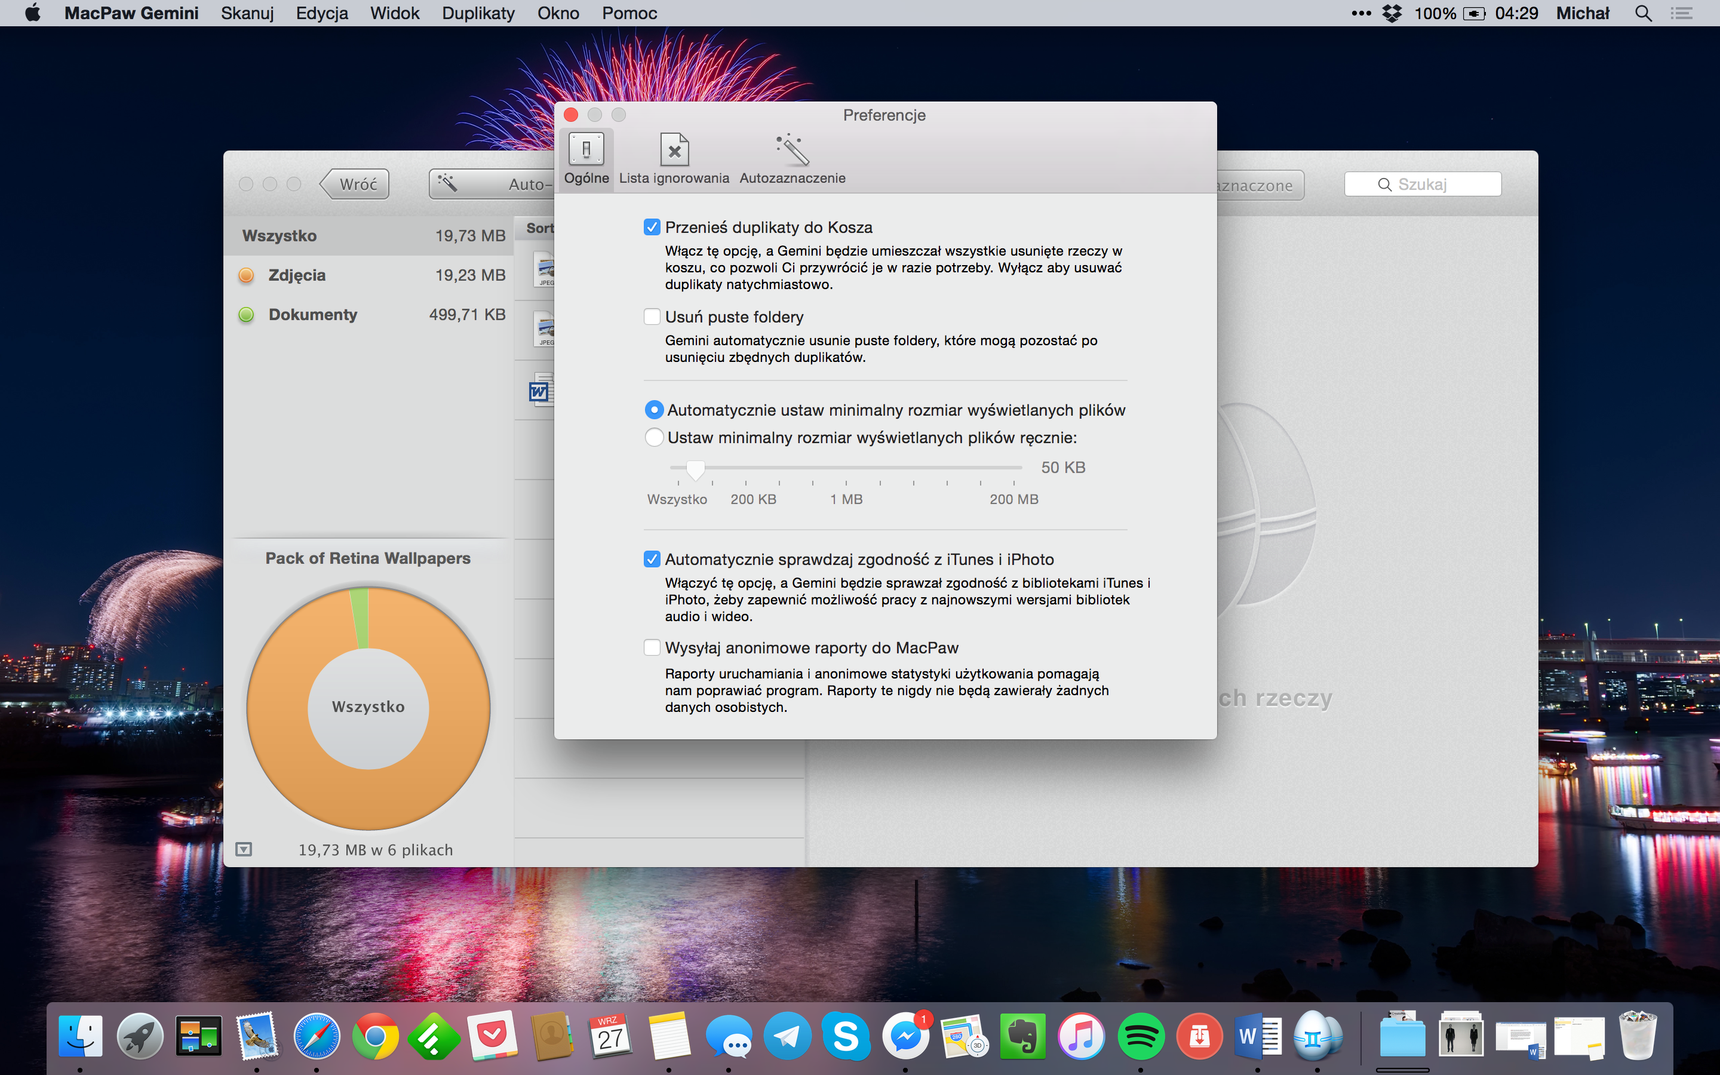Open the Okno menu
Image resolution: width=1720 pixels, height=1075 pixels.
(558, 13)
